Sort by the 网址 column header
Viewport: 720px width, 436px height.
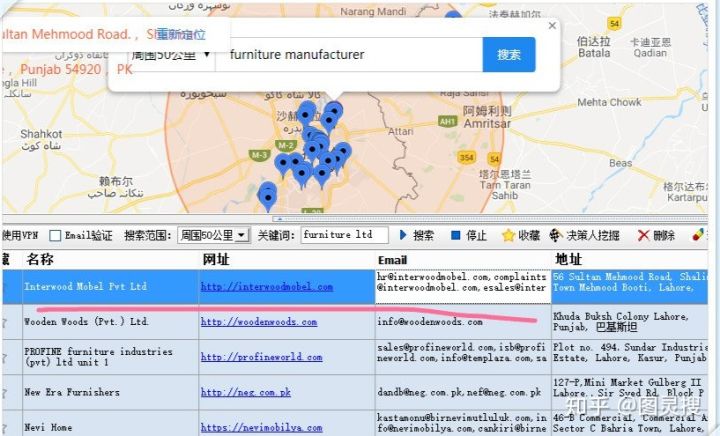pos(287,259)
